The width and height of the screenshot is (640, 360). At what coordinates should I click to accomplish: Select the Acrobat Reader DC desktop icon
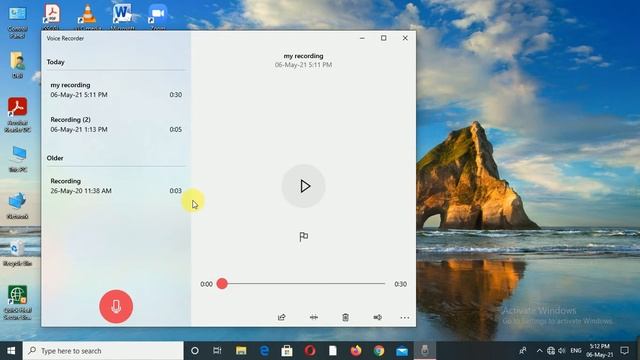pos(18,115)
